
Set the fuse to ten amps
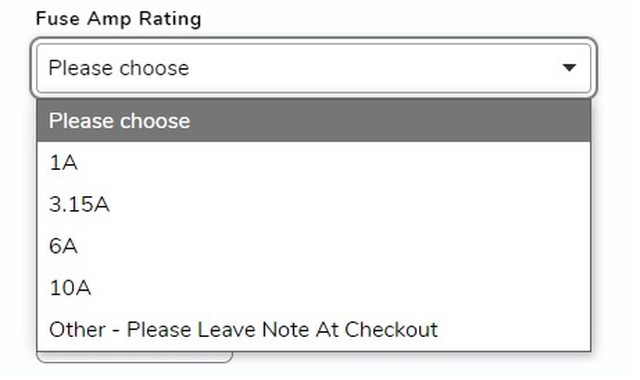[x=313, y=288]
